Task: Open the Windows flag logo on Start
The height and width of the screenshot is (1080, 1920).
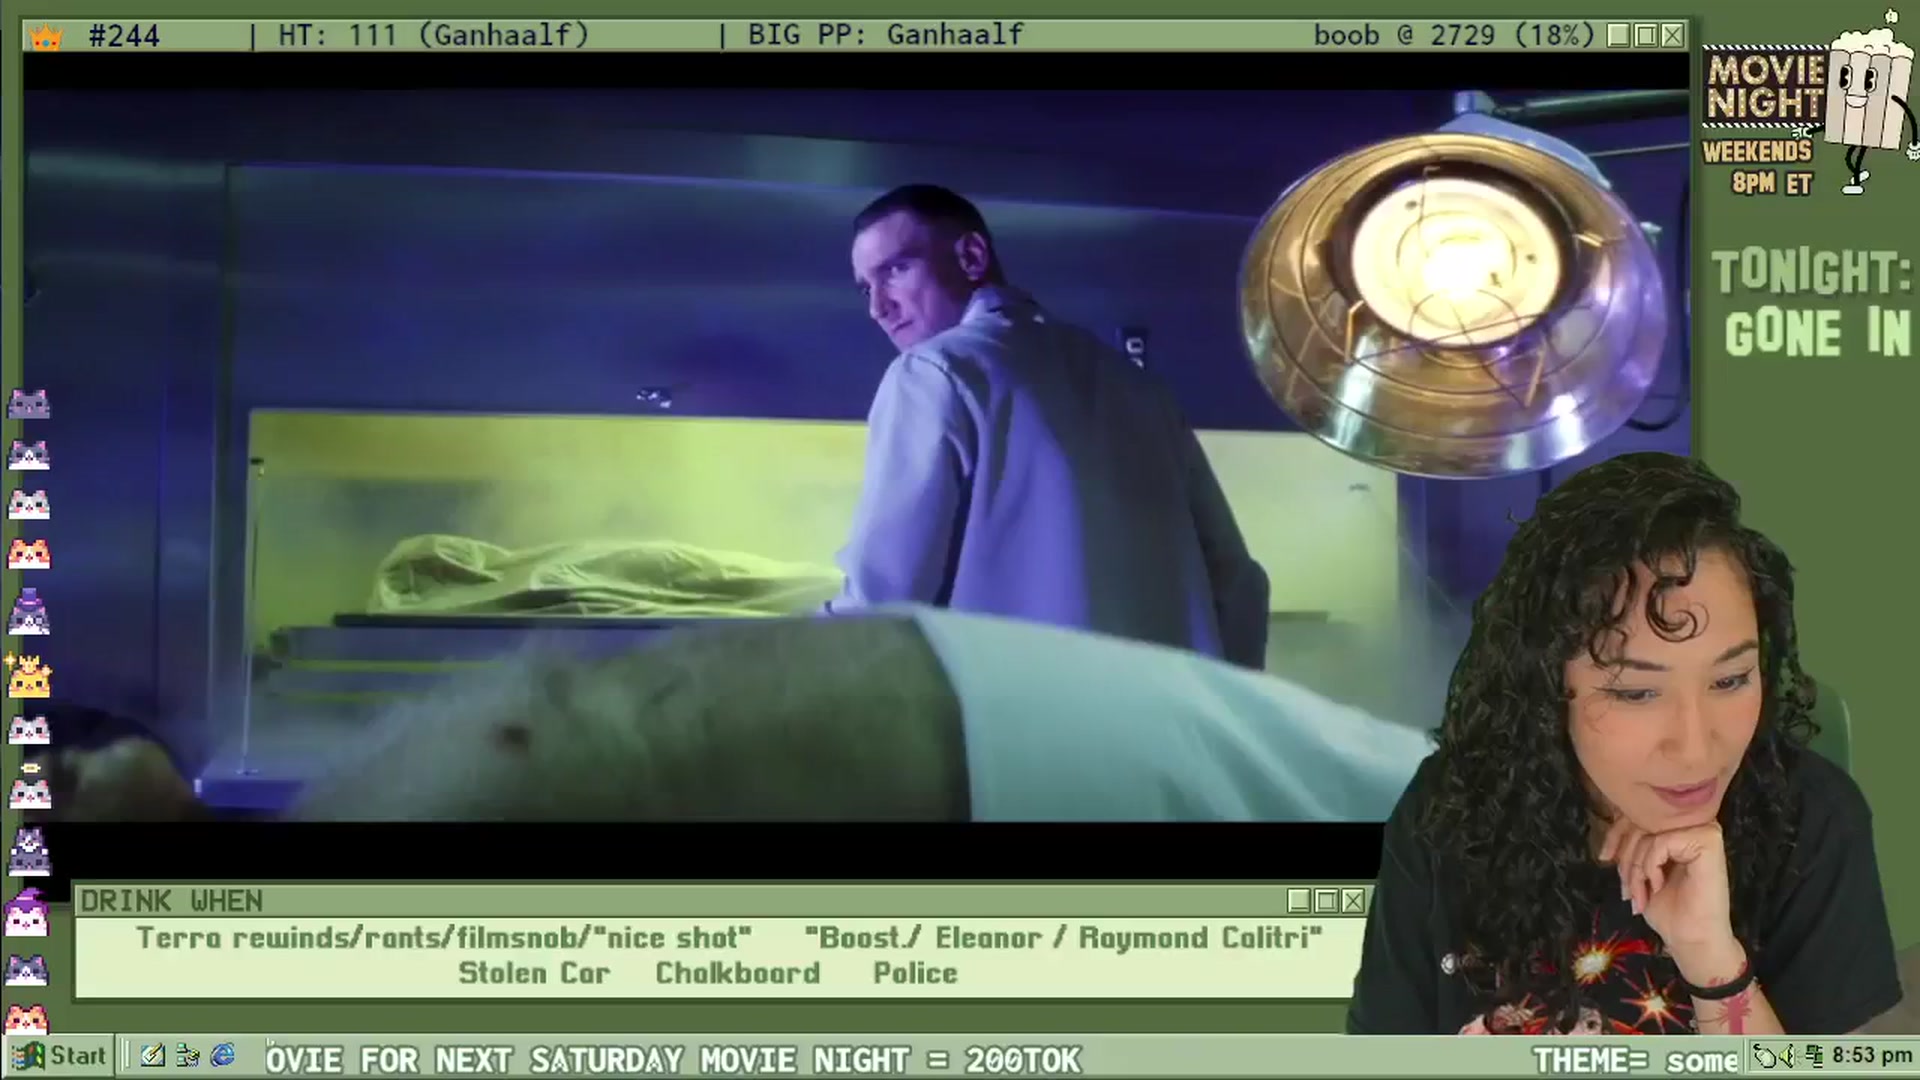Action: point(28,1056)
